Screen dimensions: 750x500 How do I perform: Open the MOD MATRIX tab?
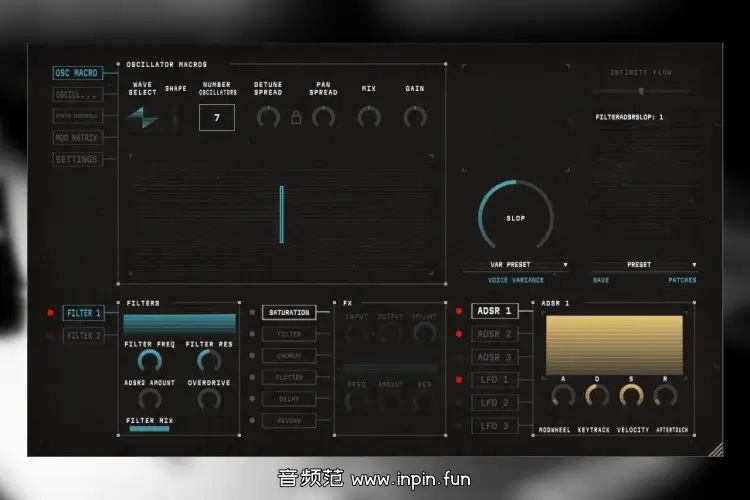coord(77,138)
